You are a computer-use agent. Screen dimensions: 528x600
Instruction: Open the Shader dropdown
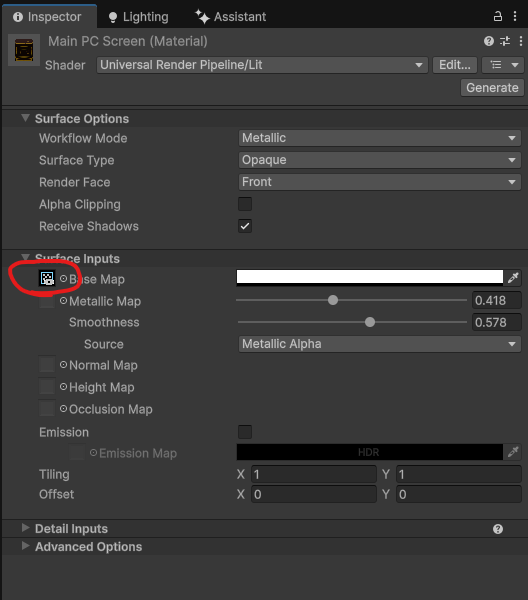click(x=262, y=65)
